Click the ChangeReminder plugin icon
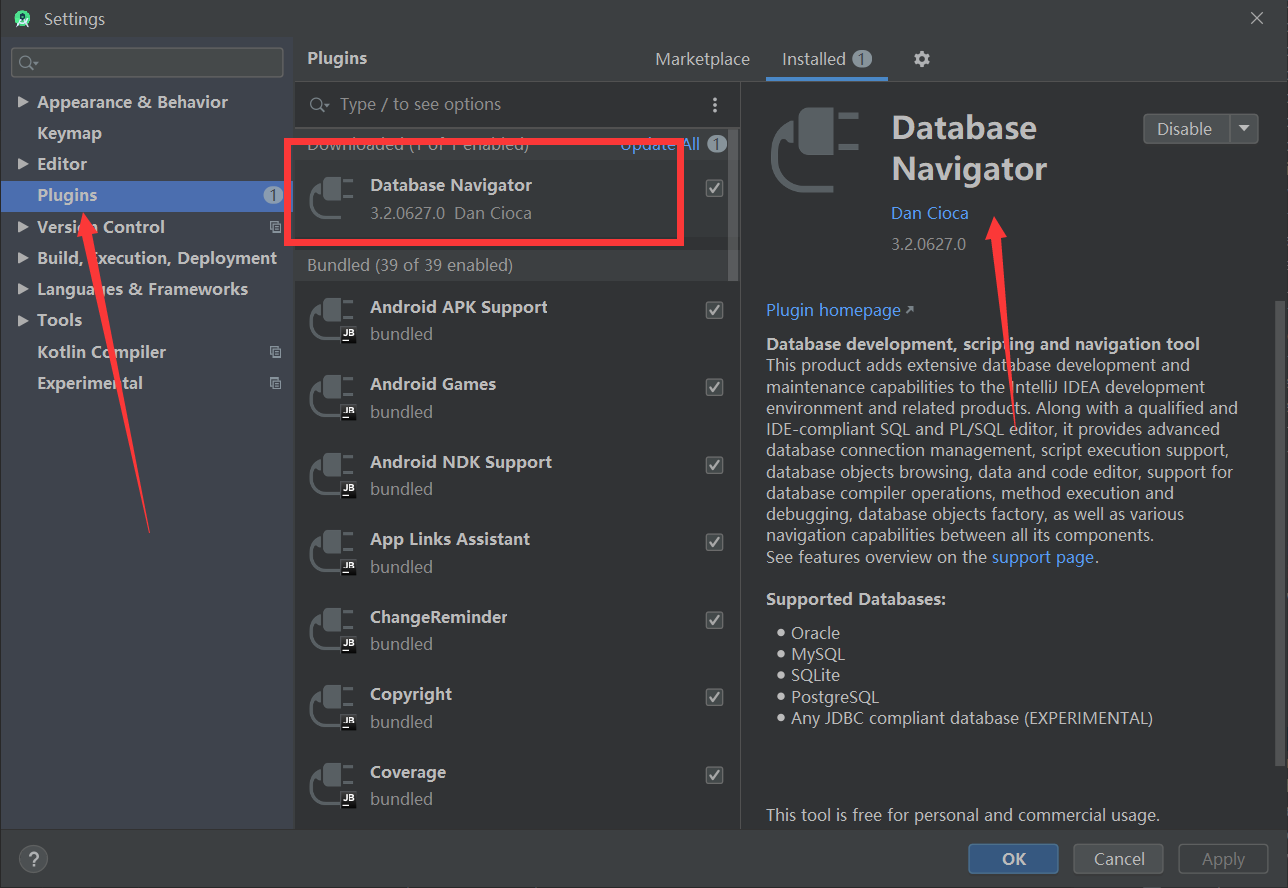Screen dimensions: 1288x888 (333, 631)
